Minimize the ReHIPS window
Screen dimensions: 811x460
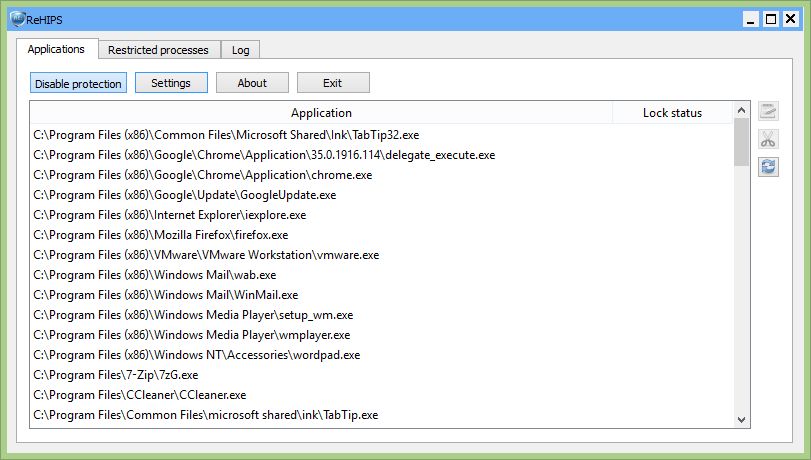point(751,20)
